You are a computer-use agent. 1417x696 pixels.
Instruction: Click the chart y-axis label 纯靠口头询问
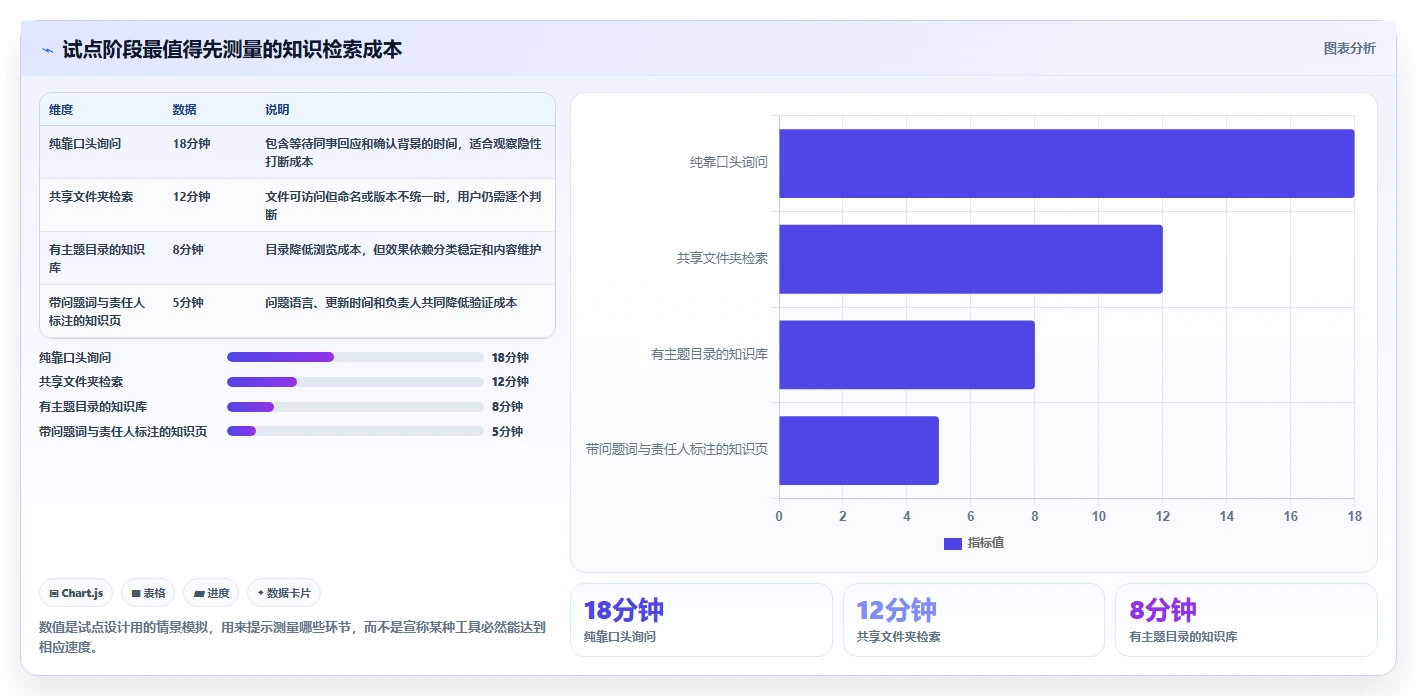tap(729, 162)
